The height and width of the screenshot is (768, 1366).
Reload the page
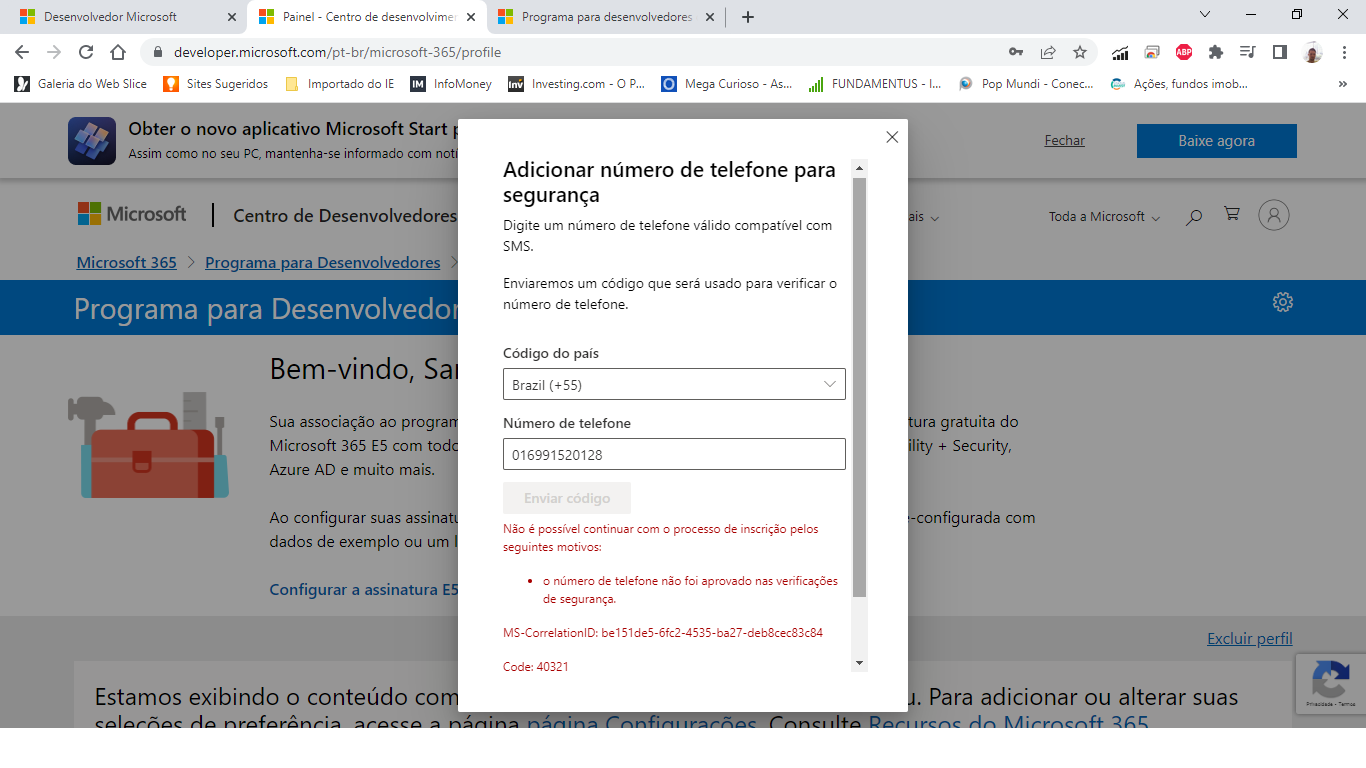[86, 52]
